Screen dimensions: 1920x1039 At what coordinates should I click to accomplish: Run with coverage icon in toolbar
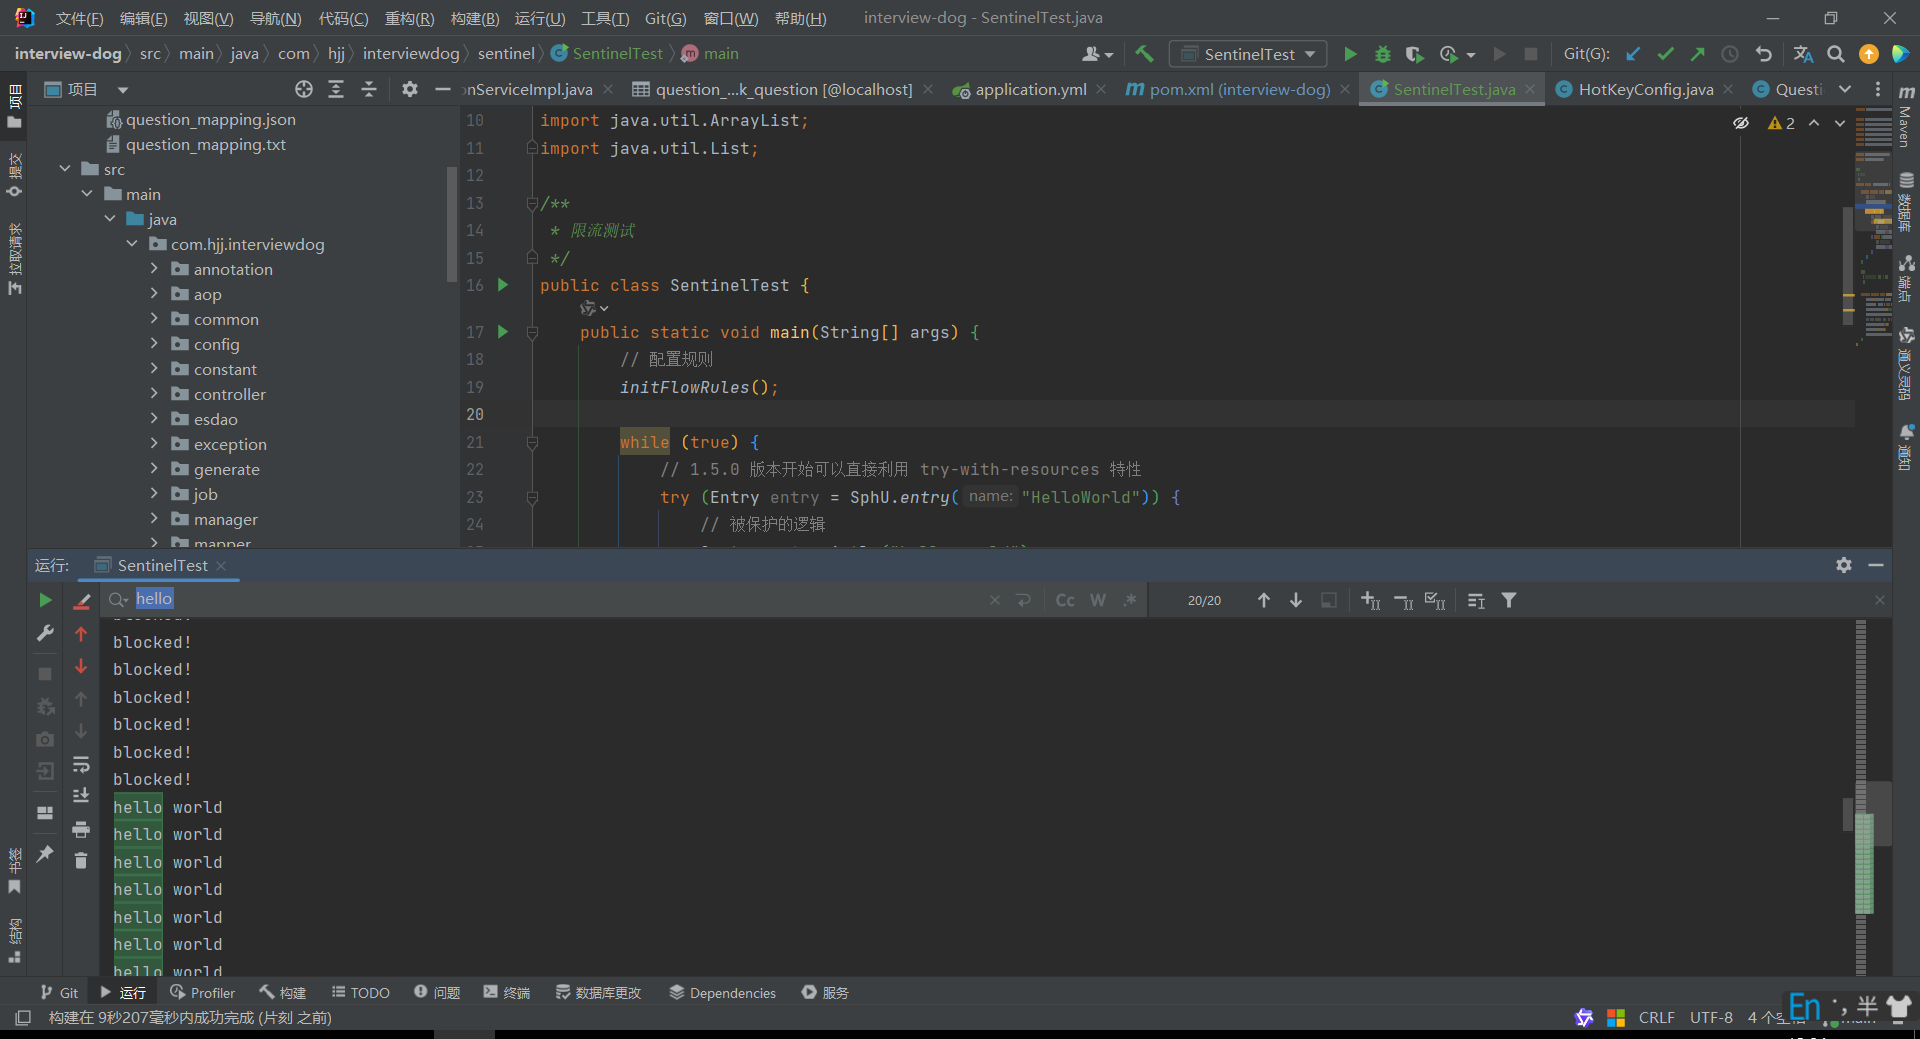click(x=1414, y=54)
